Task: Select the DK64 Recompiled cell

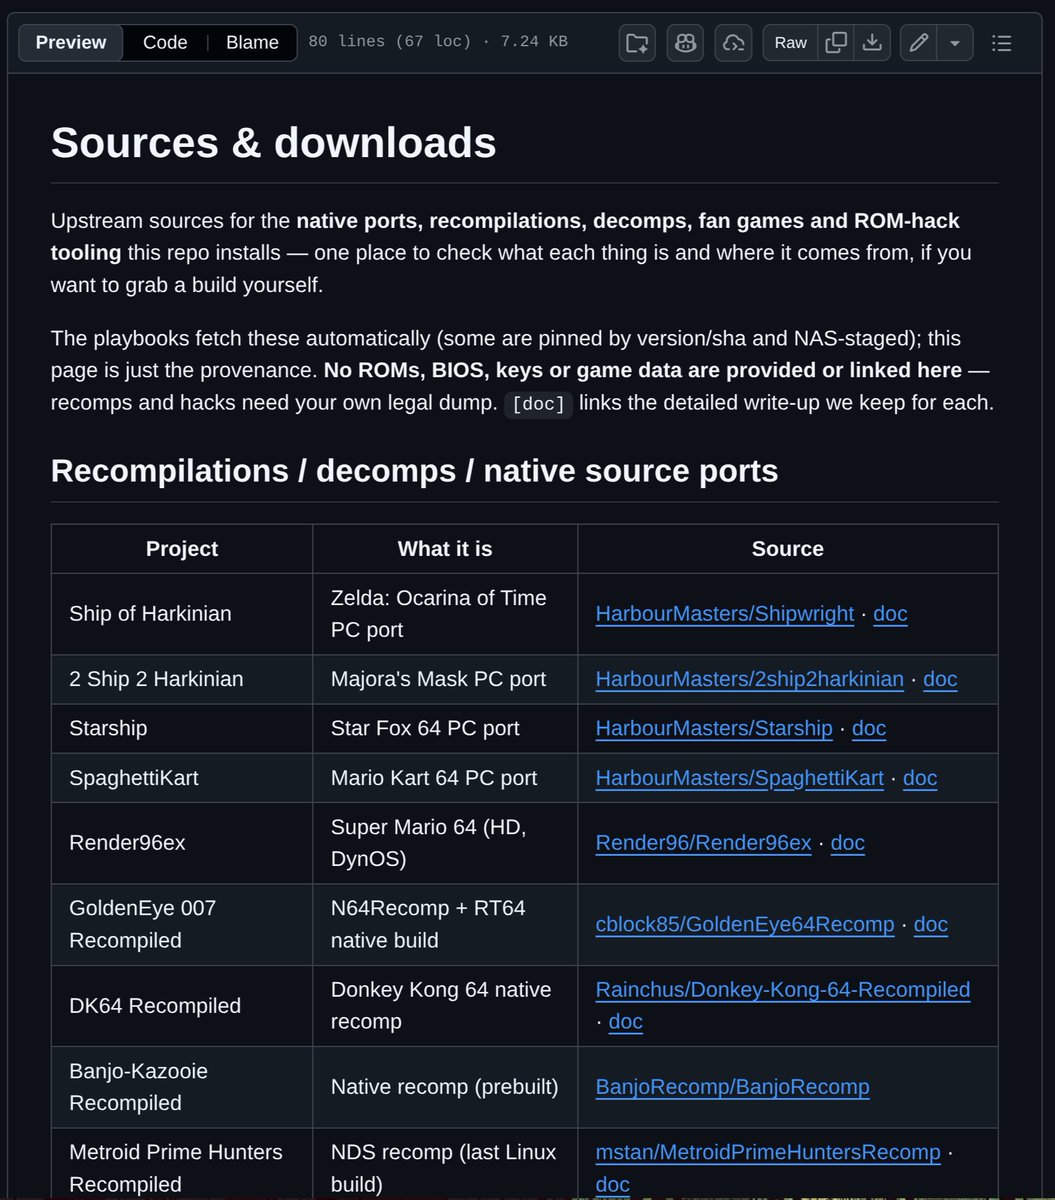Action: tap(182, 1006)
